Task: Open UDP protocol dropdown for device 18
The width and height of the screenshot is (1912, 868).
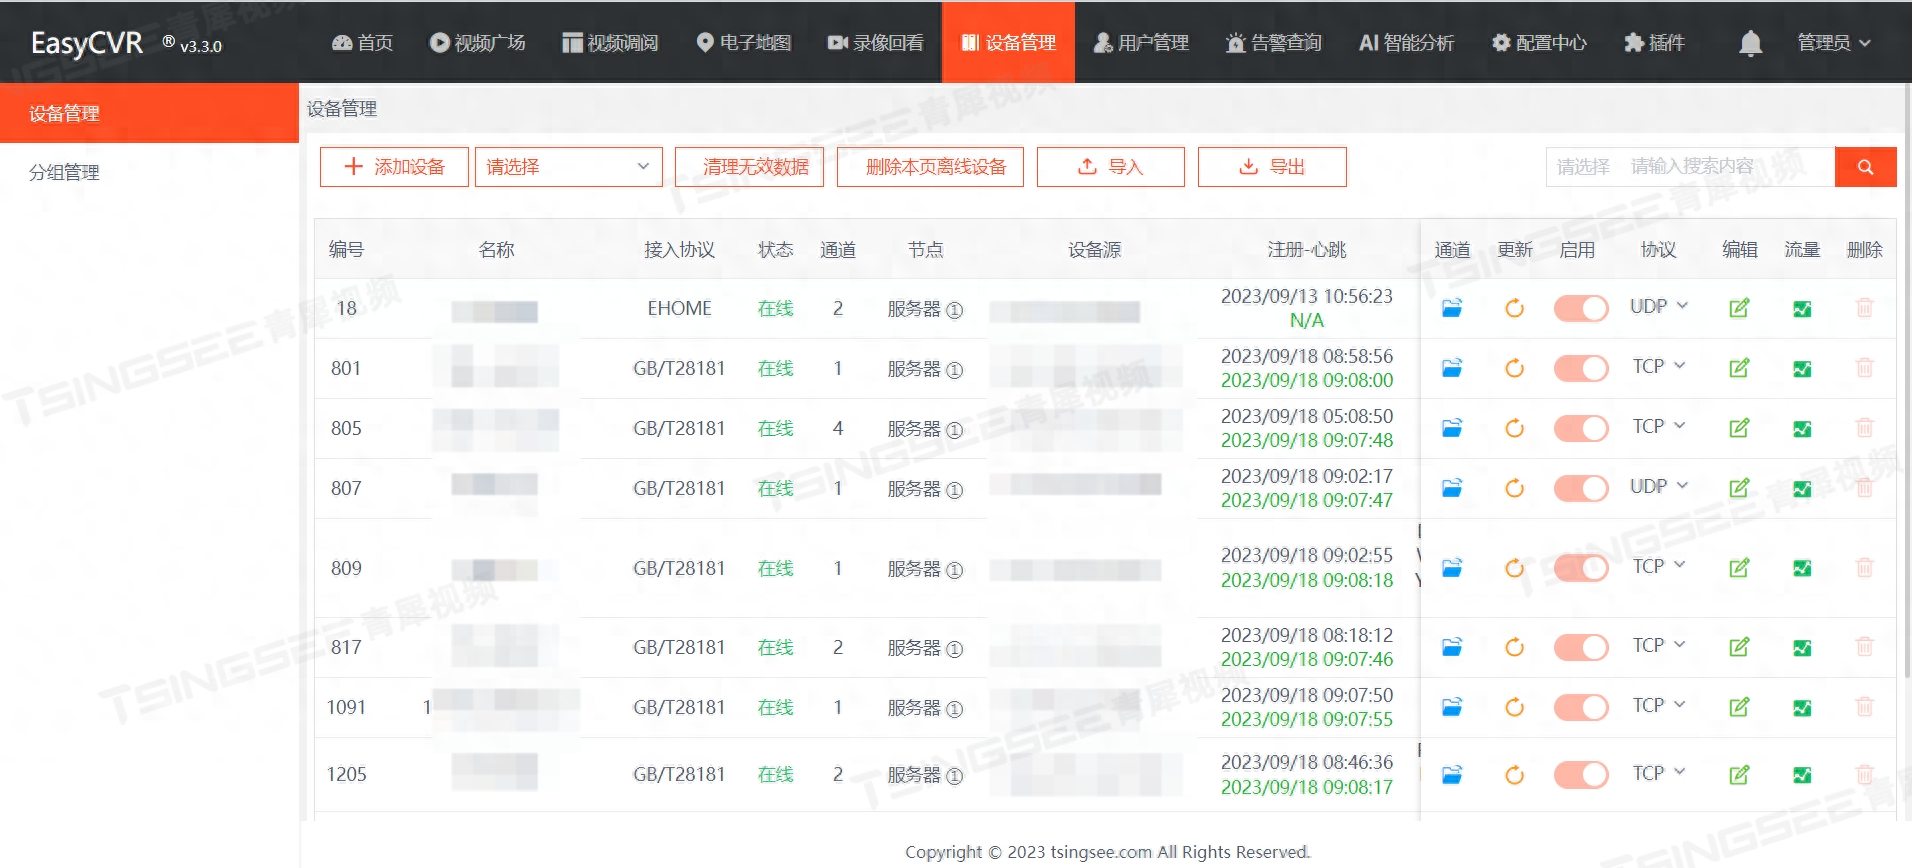Action: click(x=1658, y=306)
